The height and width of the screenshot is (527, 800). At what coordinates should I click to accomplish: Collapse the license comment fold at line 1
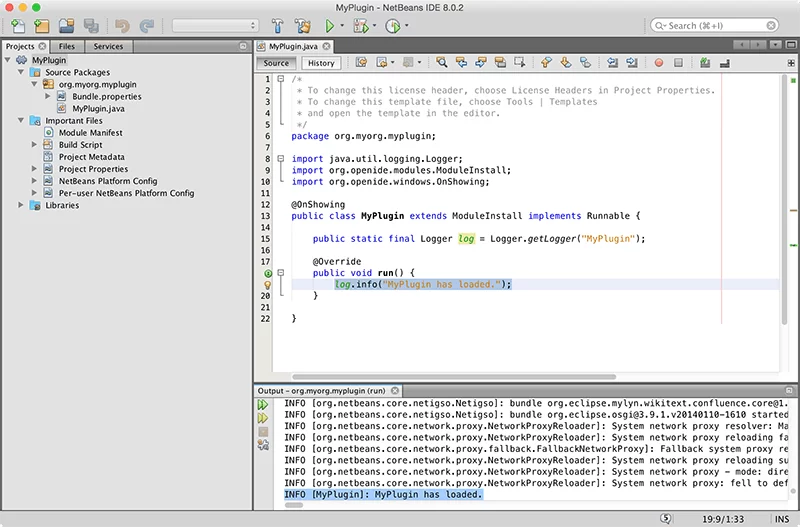coord(281,79)
